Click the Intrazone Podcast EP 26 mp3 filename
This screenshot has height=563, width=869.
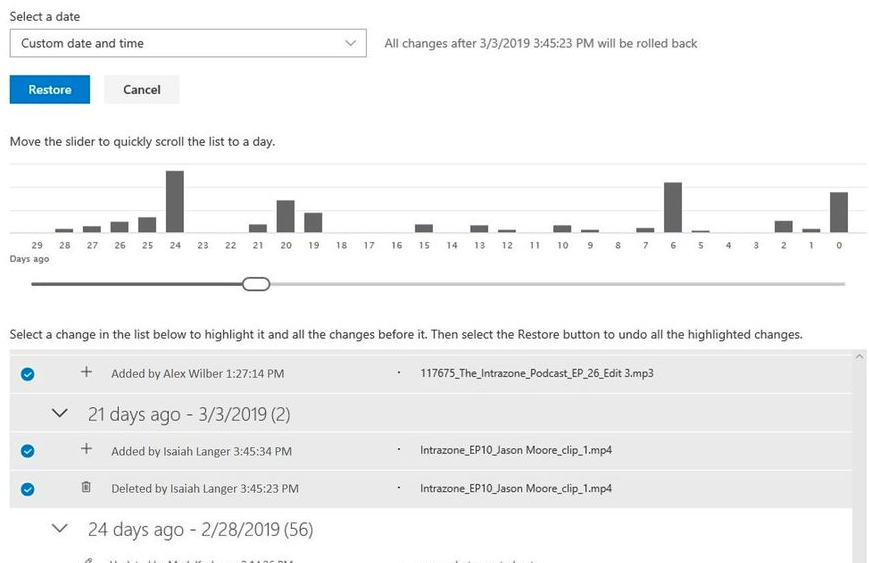pos(537,373)
